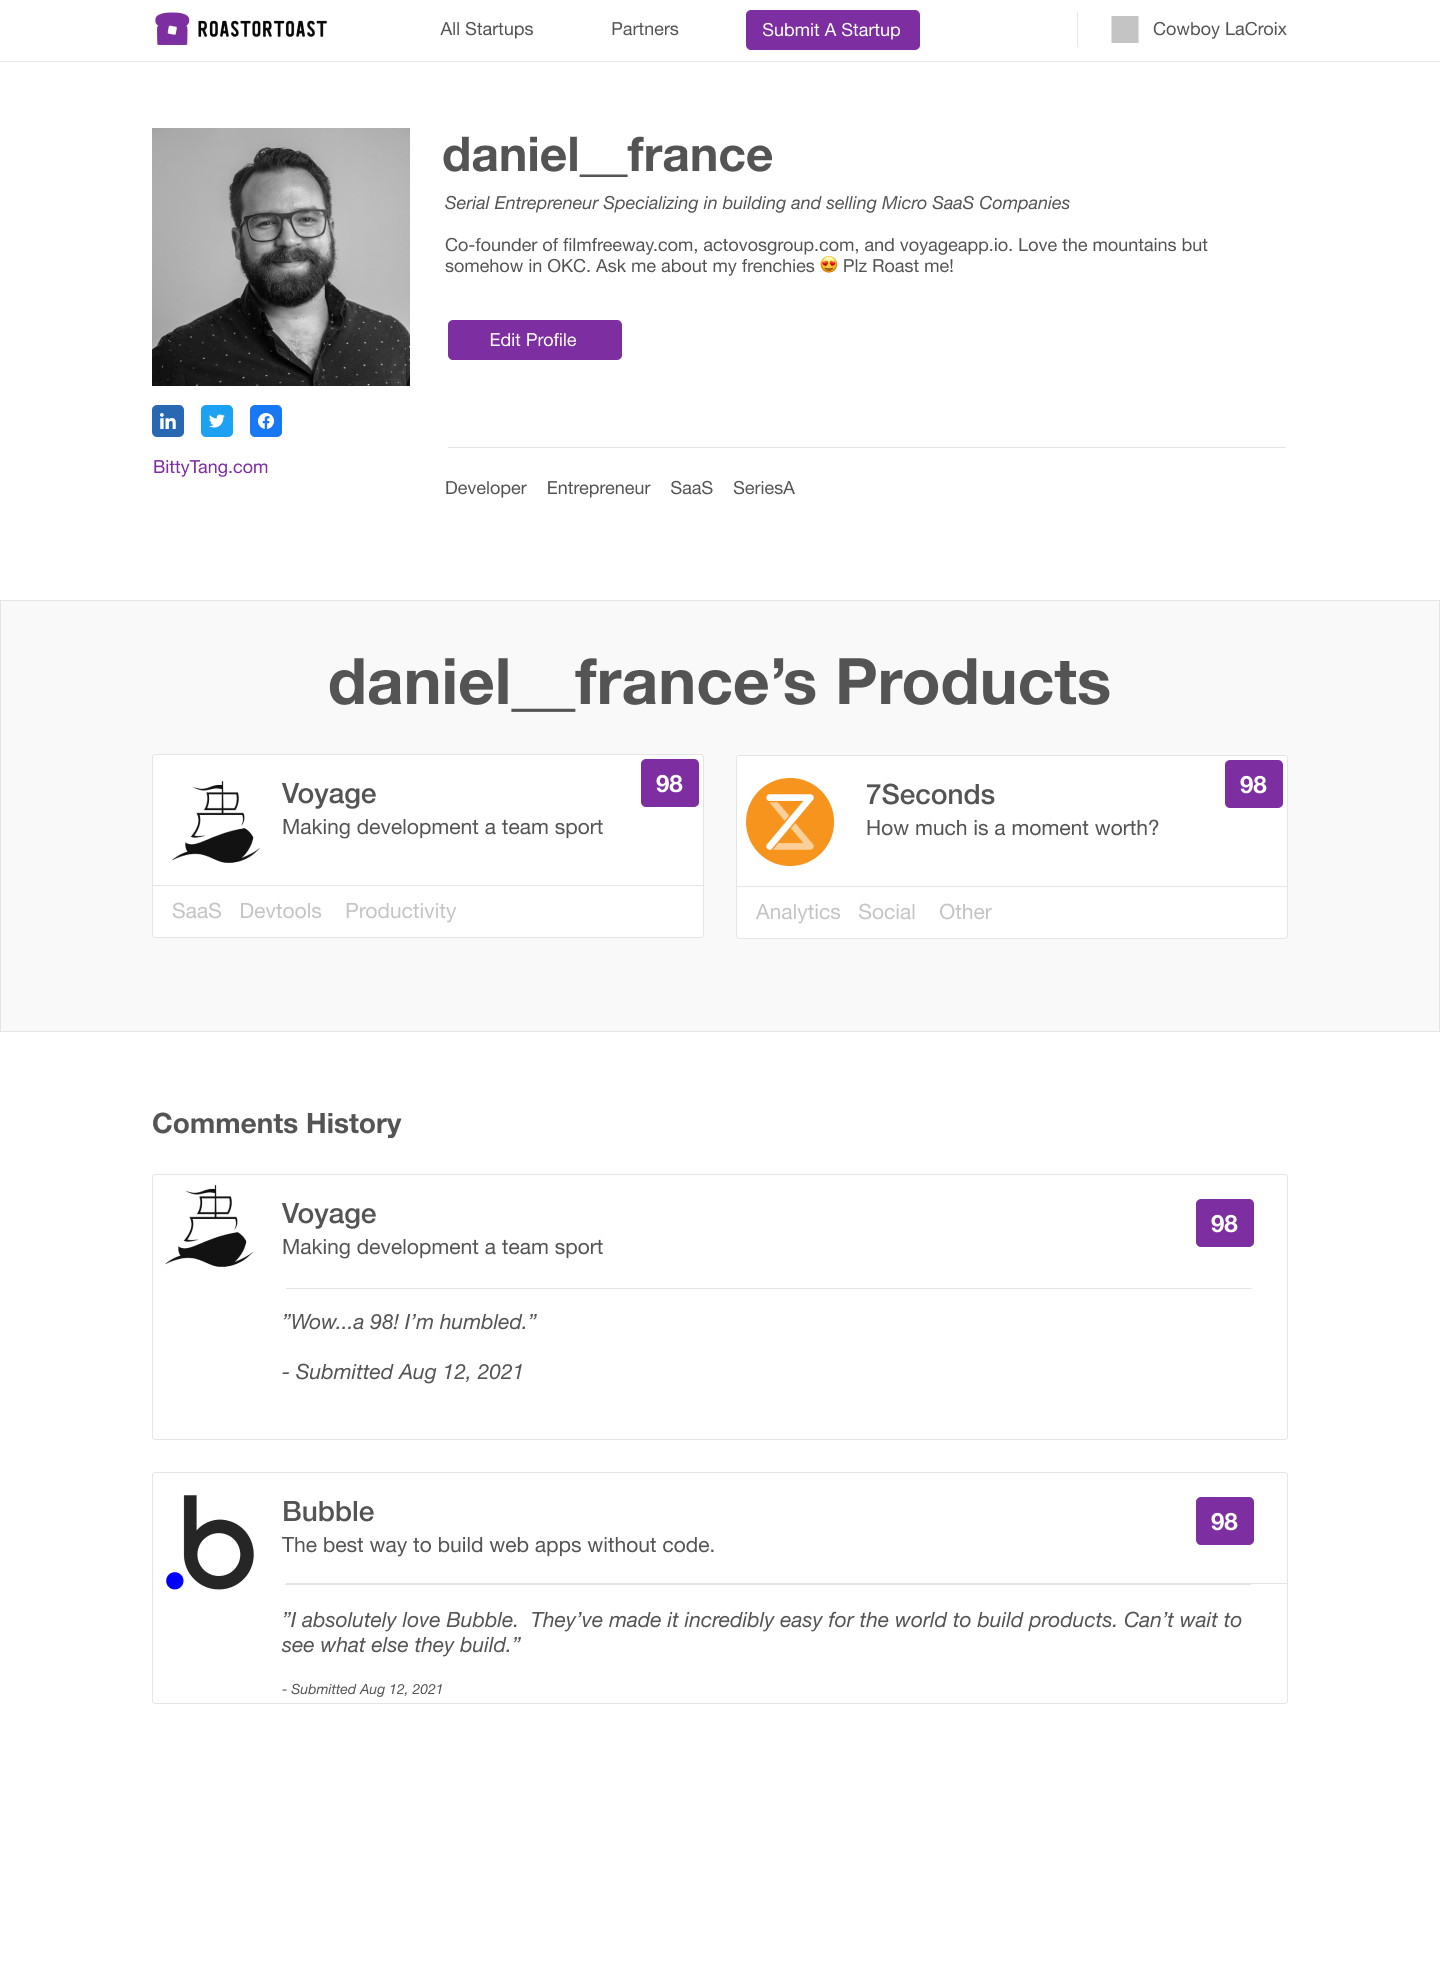1440x1966 pixels.
Task: Open the Facebook profile icon
Action: (266, 421)
